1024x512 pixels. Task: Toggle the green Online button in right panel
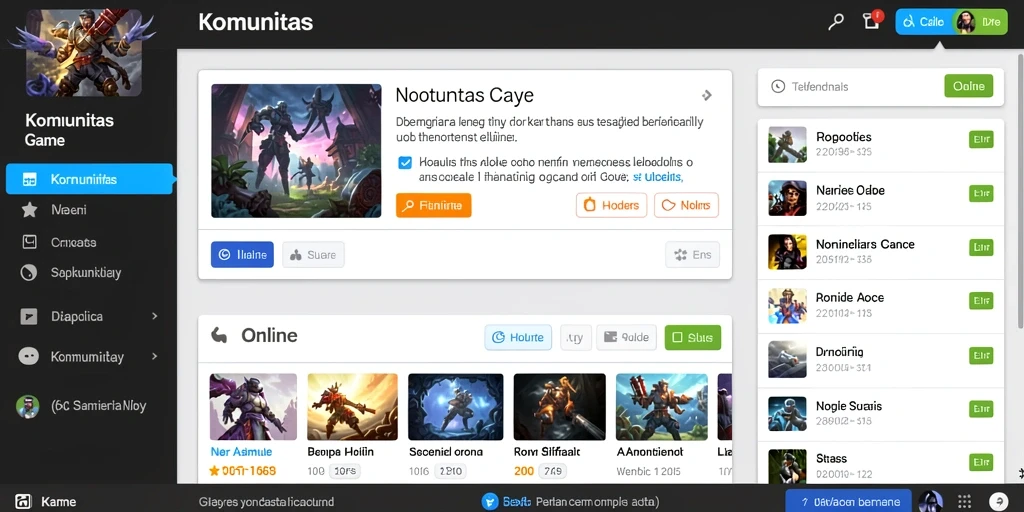[x=968, y=86]
